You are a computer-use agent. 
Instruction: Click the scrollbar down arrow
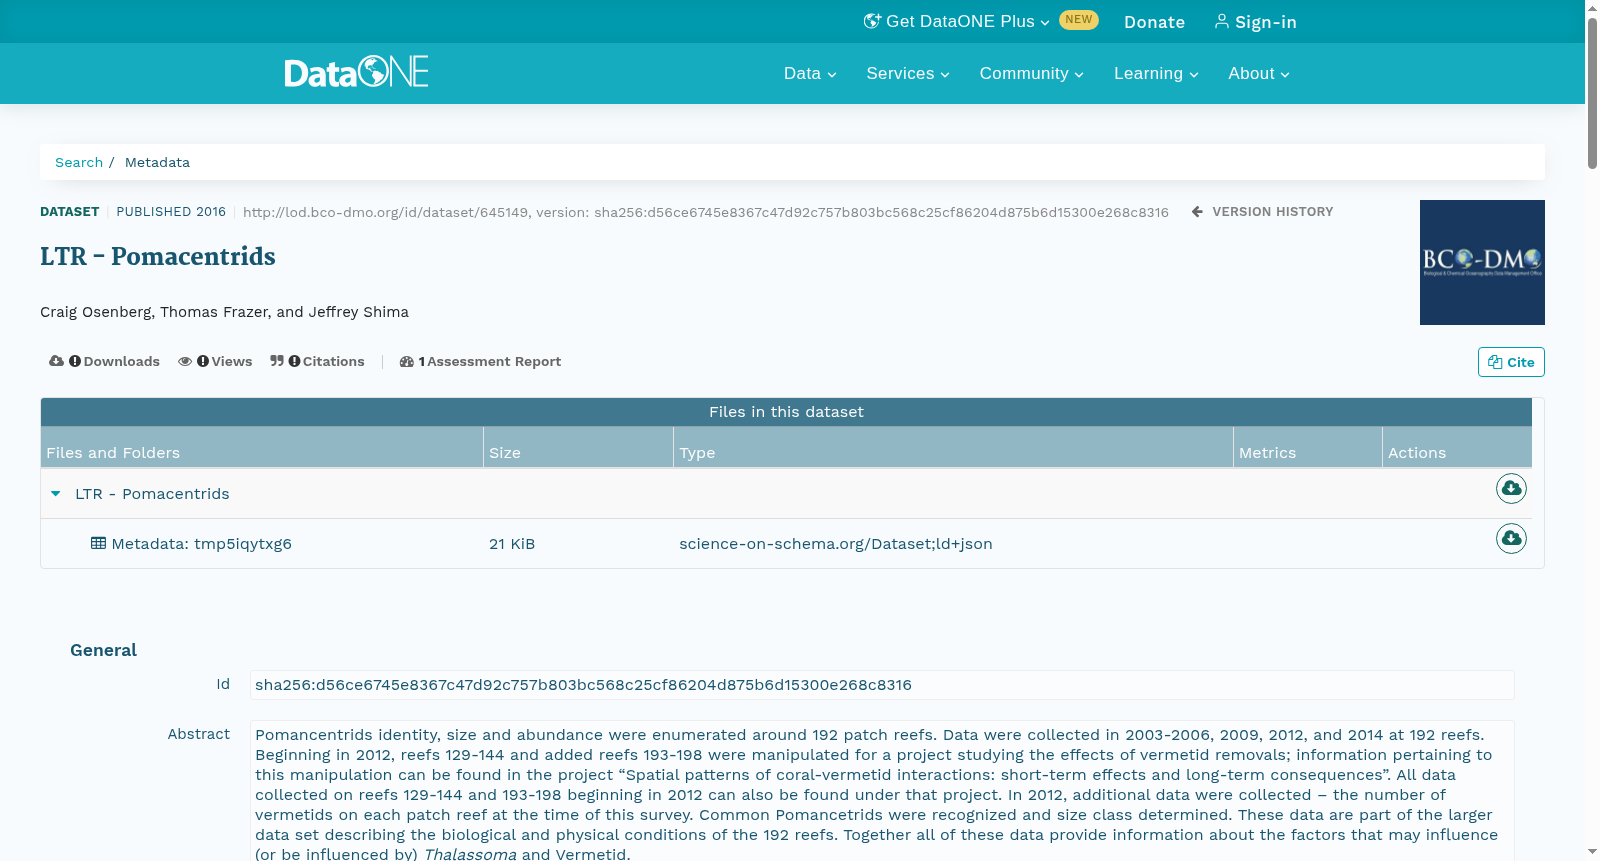[1592, 852]
